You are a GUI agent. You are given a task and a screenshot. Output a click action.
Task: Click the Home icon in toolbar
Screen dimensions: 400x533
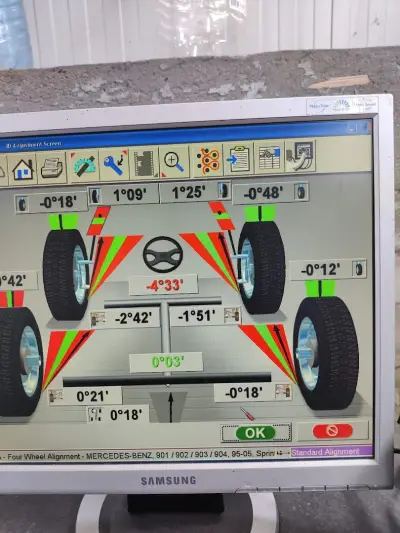[22, 169]
